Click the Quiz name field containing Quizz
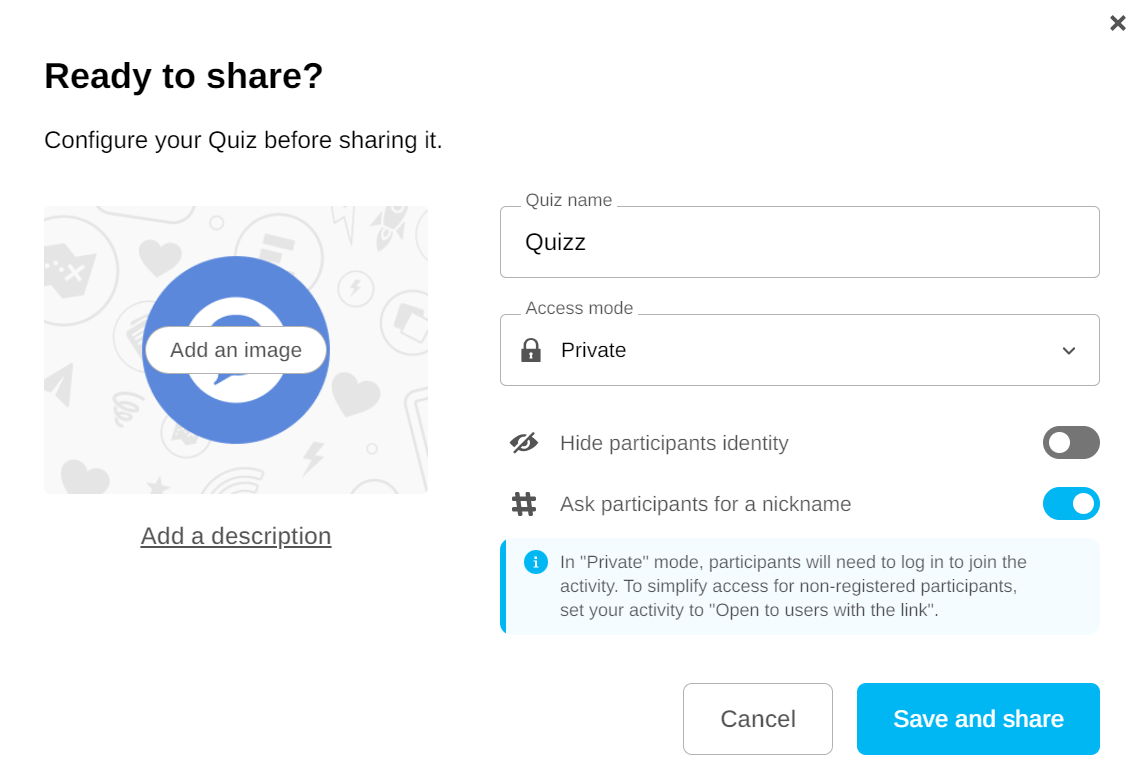 tap(800, 242)
